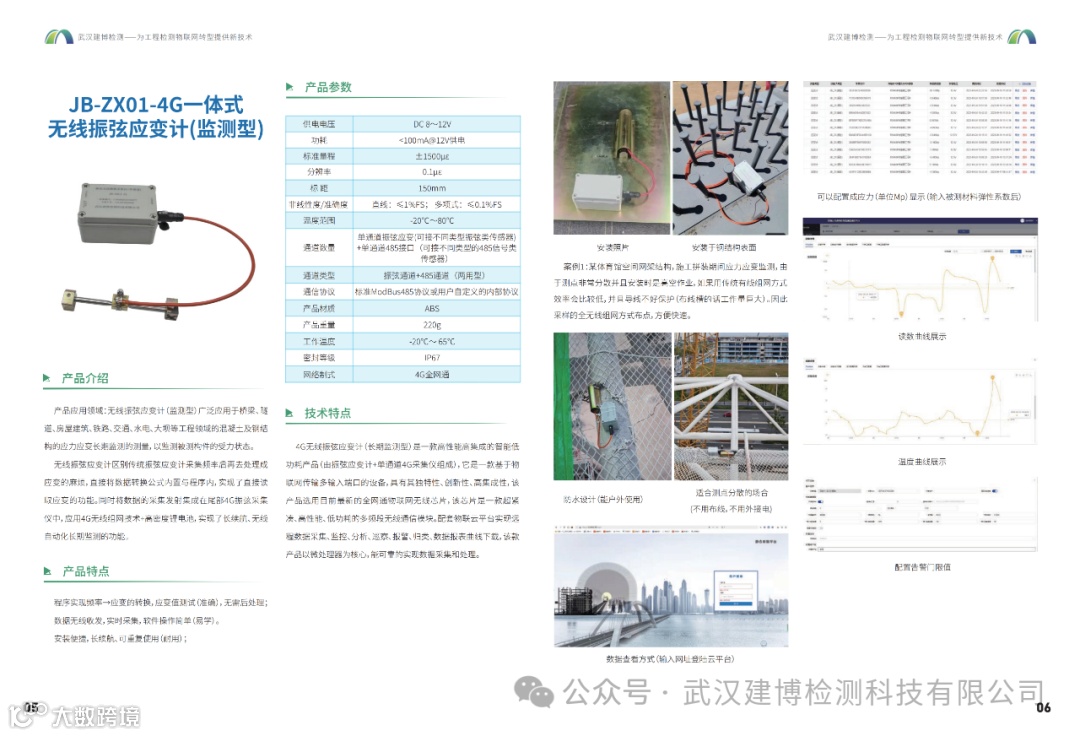The height and width of the screenshot is (736, 1080).
Task: Open the 配置告警门限值 settings screenshot
Action: [x=920, y=515]
